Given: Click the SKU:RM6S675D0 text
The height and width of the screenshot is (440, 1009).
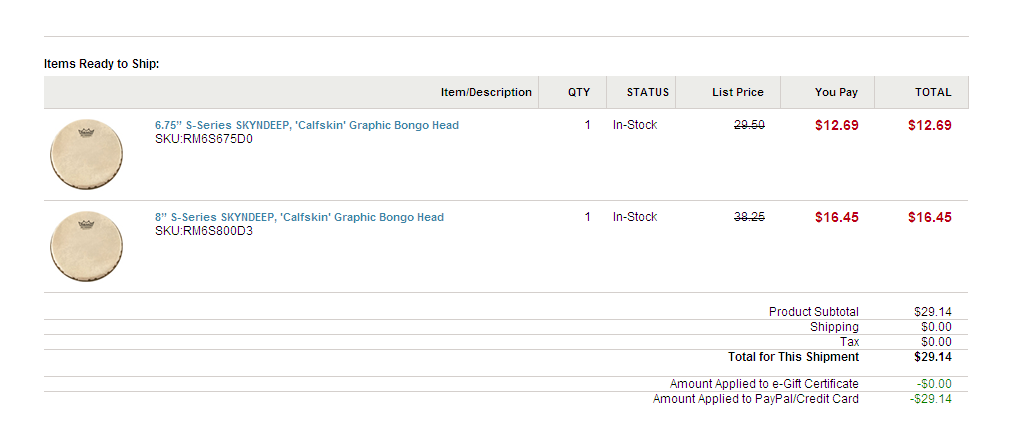Looking at the screenshot, I should point(204,139).
